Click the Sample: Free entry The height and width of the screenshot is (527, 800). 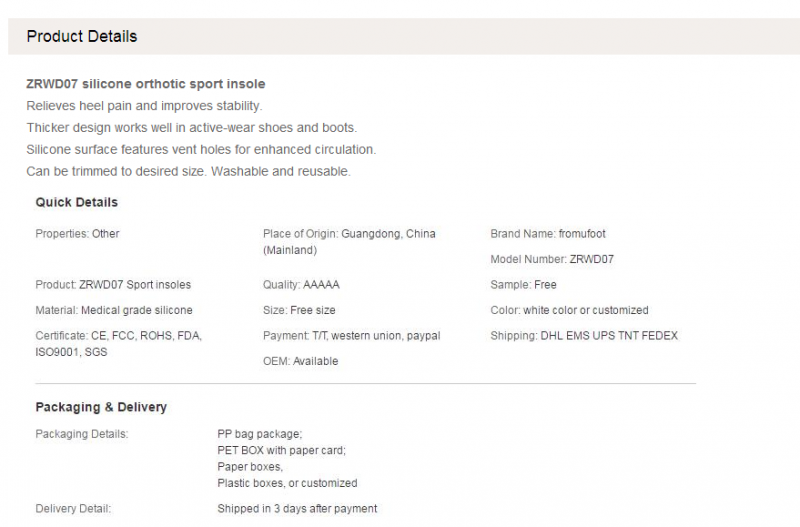tap(523, 285)
